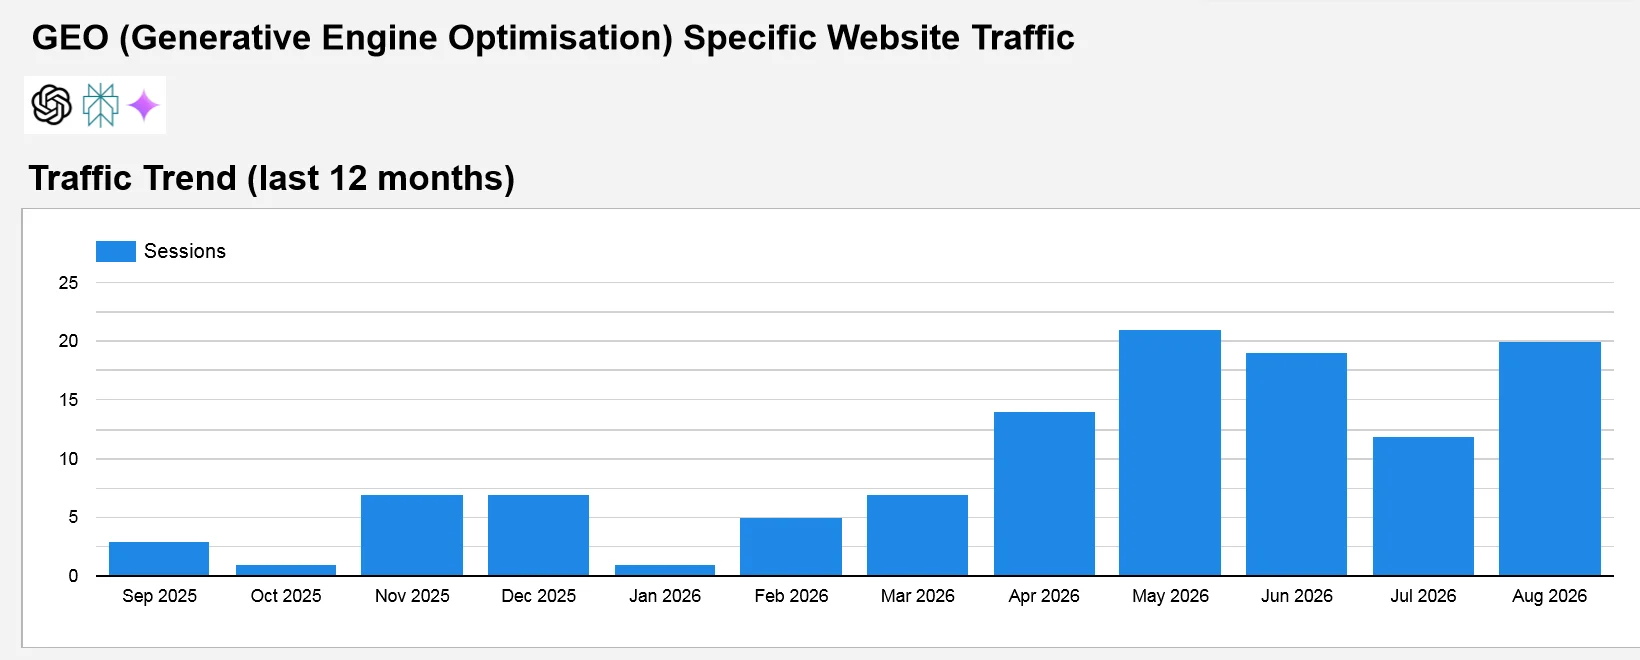Select the Oct 2025 bar

click(286, 570)
